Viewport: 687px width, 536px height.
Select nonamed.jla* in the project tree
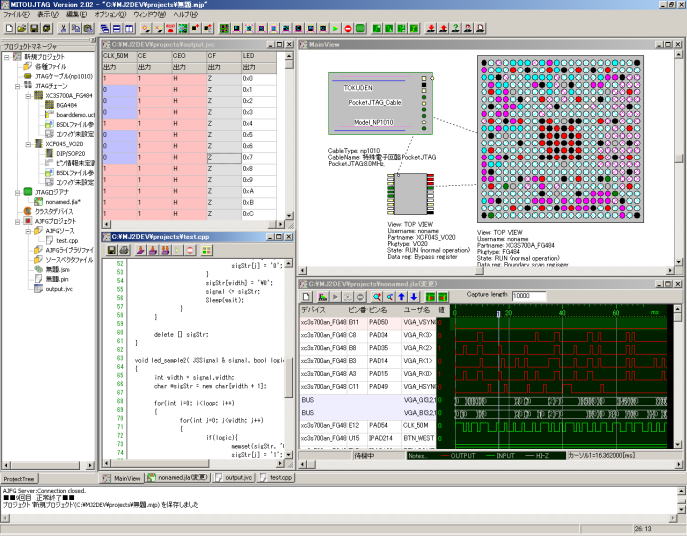pyautogui.click(x=63, y=202)
